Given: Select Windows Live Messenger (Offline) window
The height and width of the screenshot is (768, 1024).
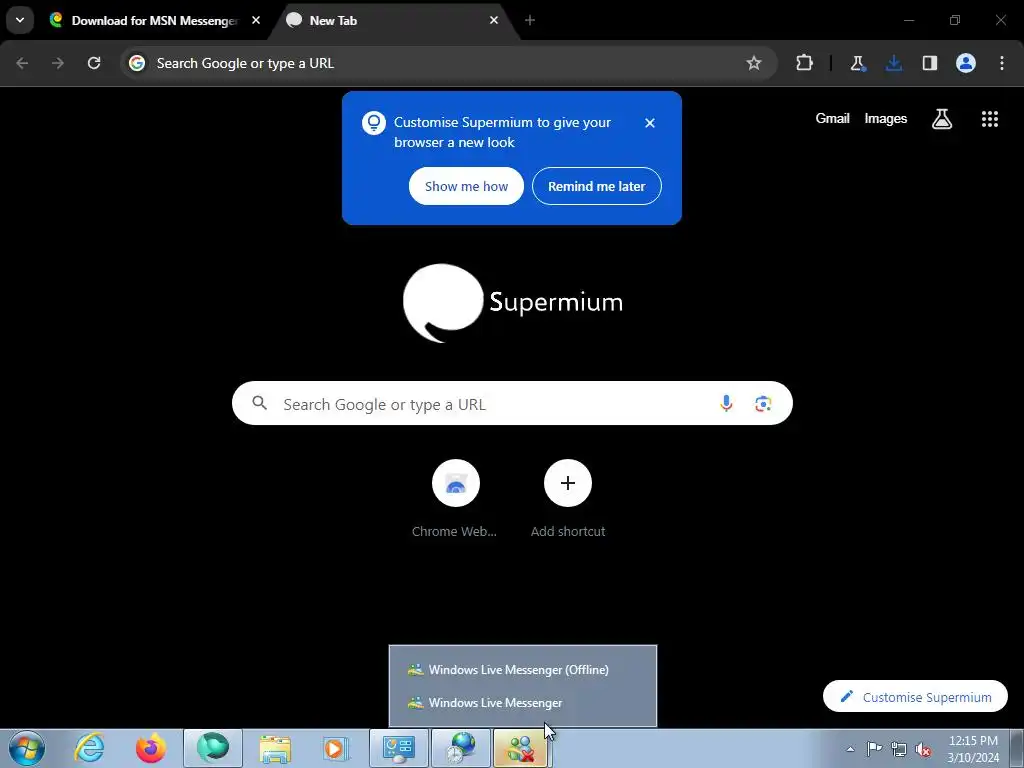Looking at the screenshot, I should point(522,669).
